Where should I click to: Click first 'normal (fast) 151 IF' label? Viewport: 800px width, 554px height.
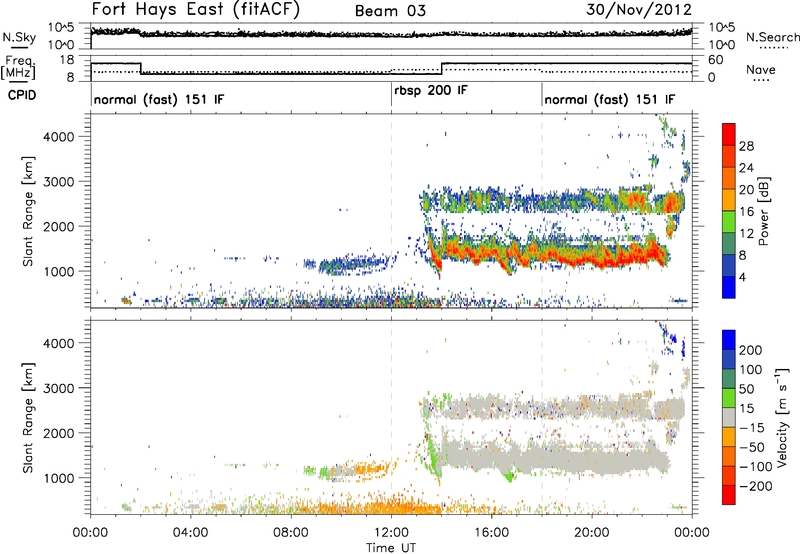159,99
